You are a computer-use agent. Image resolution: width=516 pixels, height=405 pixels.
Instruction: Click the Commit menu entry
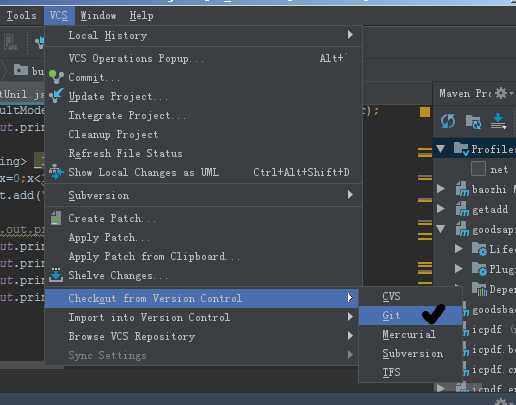(203, 77)
